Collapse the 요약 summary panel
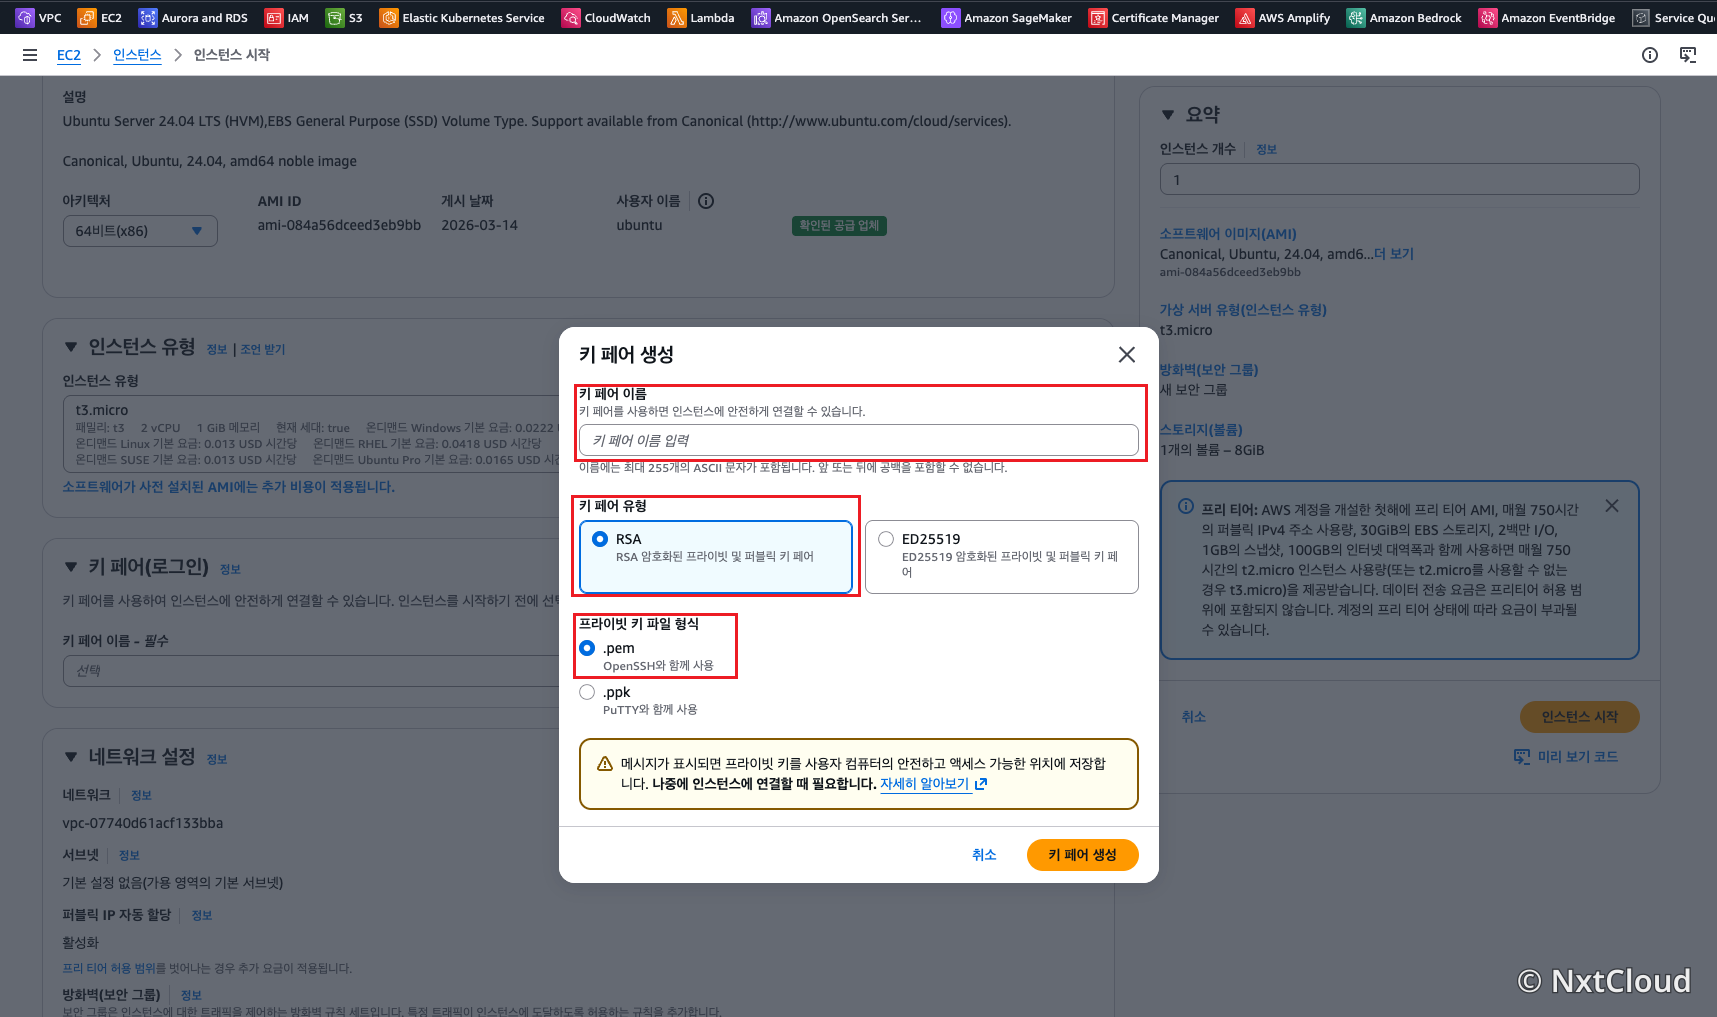The image size is (1717, 1017). tap(1168, 115)
